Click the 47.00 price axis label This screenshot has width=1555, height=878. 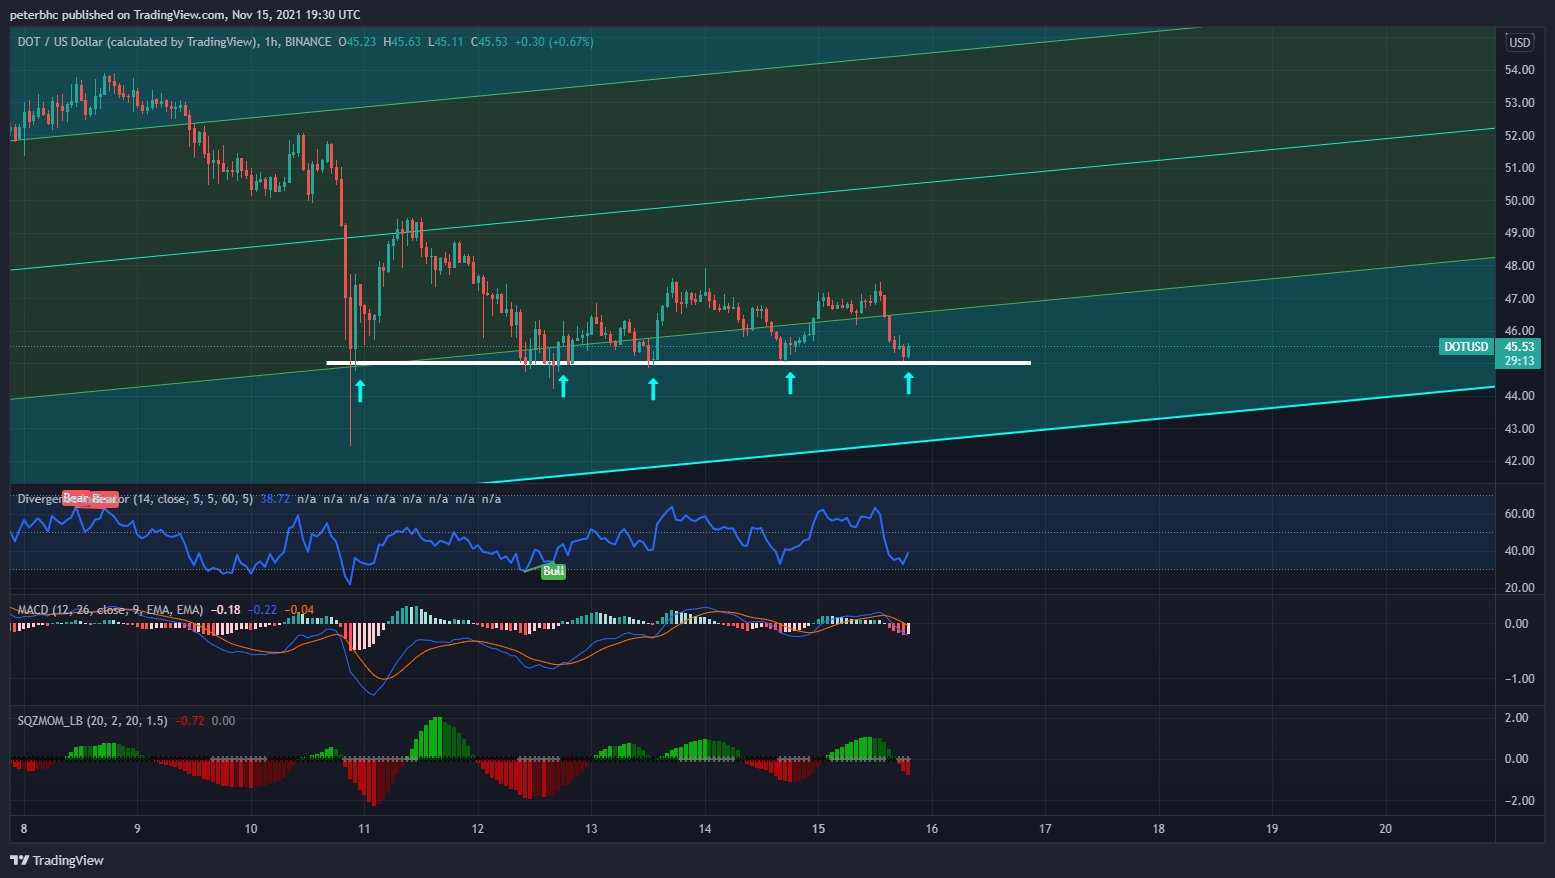[1520, 298]
